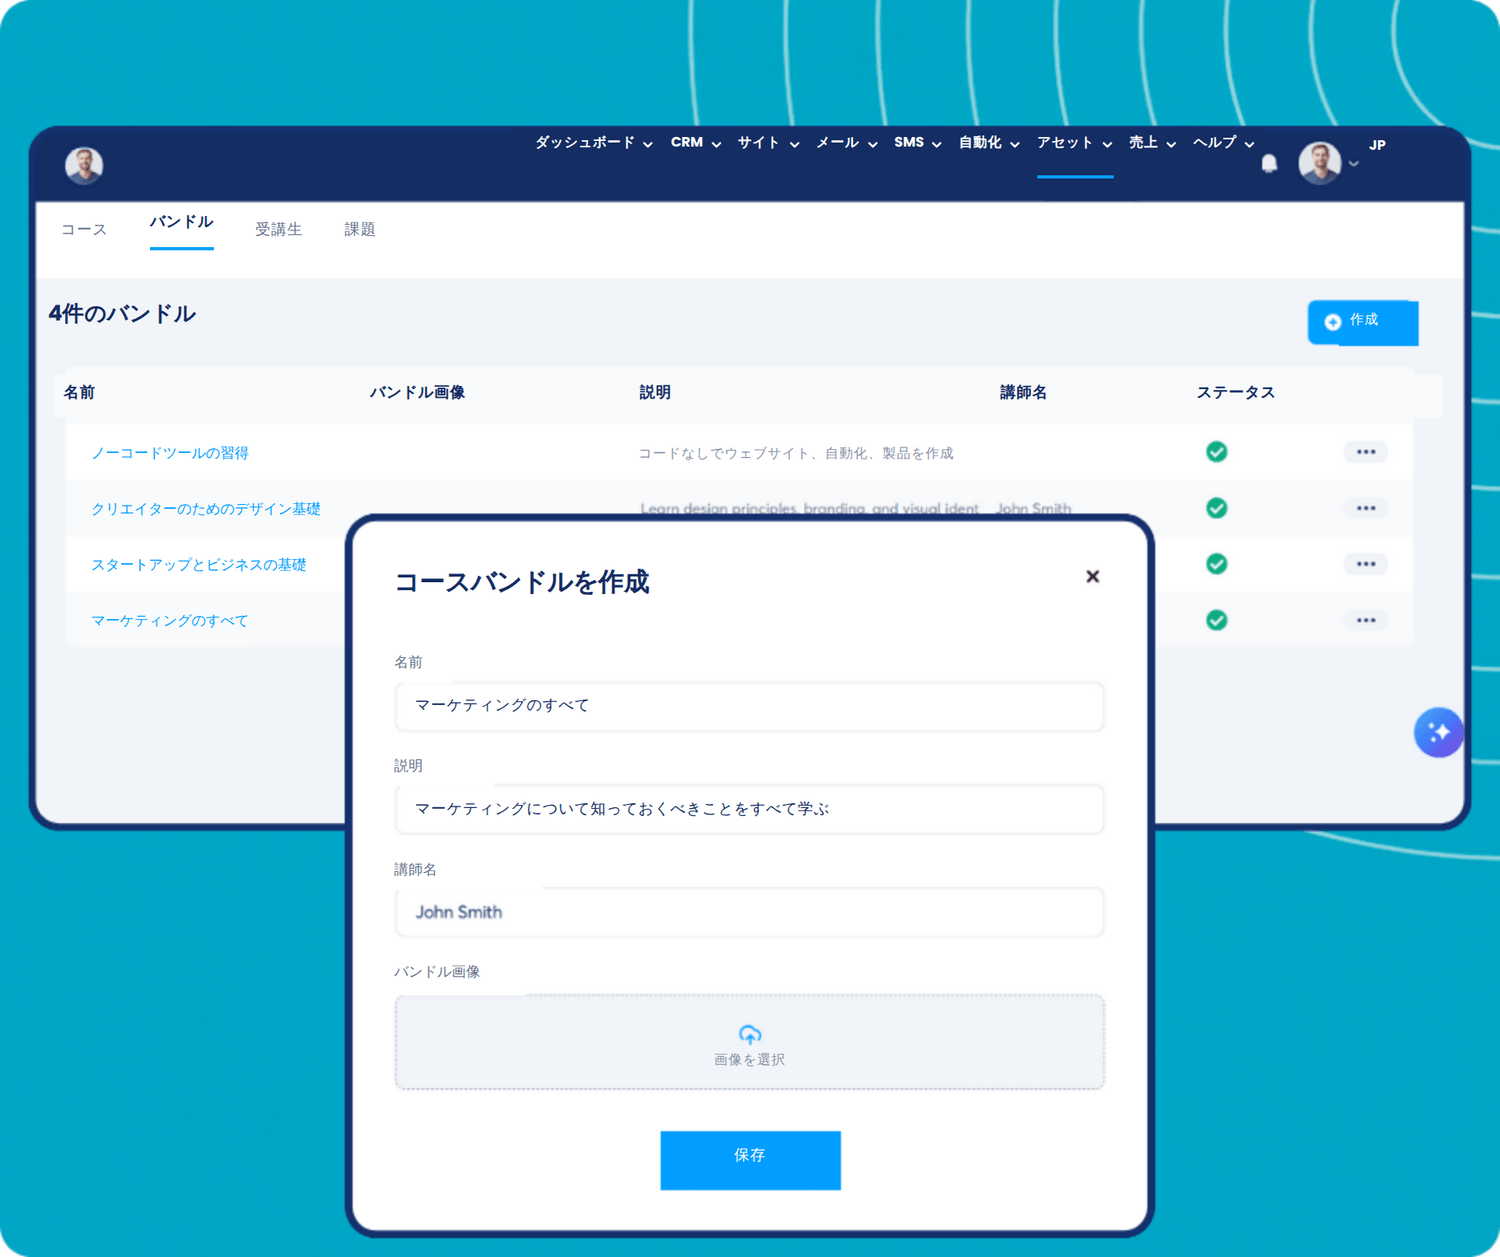The image size is (1500, 1257).
Task: Open the ノーコードツールの習得 bundle link
Action: (x=170, y=453)
